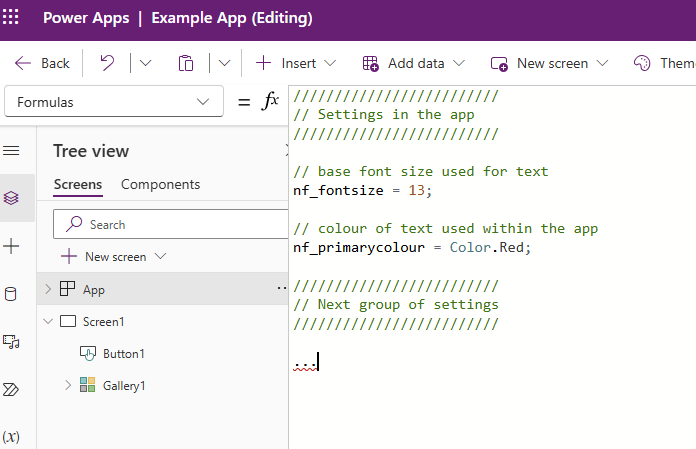Expand the App tree node

[48, 289]
